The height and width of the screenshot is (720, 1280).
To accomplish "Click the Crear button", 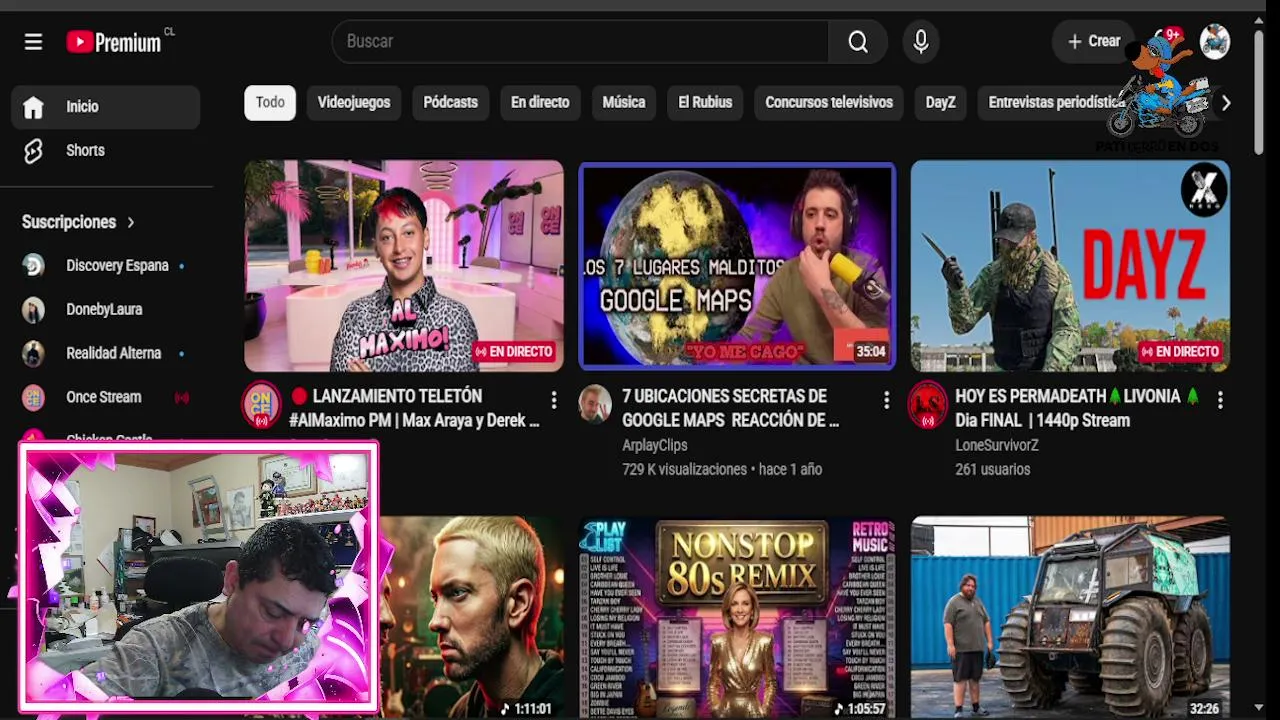I will pyautogui.click(x=1093, y=41).
